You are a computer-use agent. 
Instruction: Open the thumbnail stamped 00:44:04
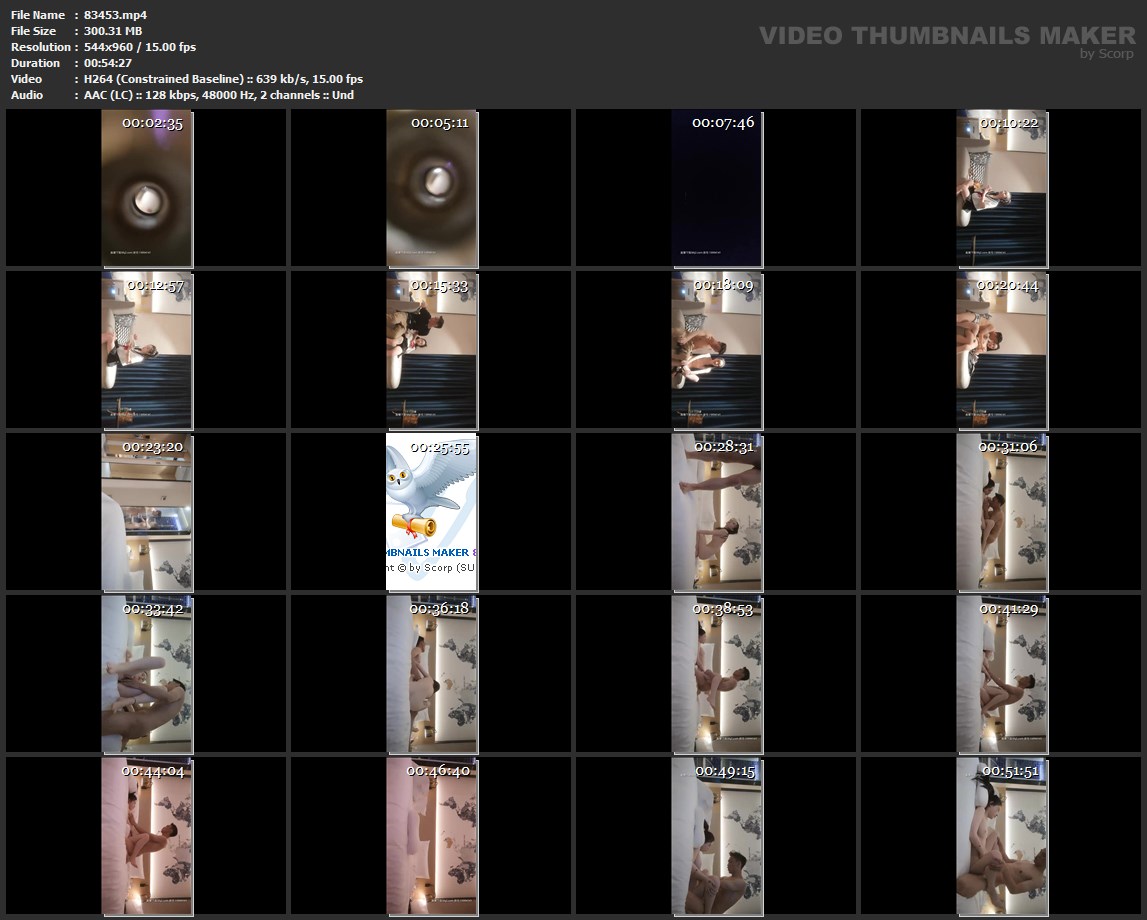tap(147, 837)
